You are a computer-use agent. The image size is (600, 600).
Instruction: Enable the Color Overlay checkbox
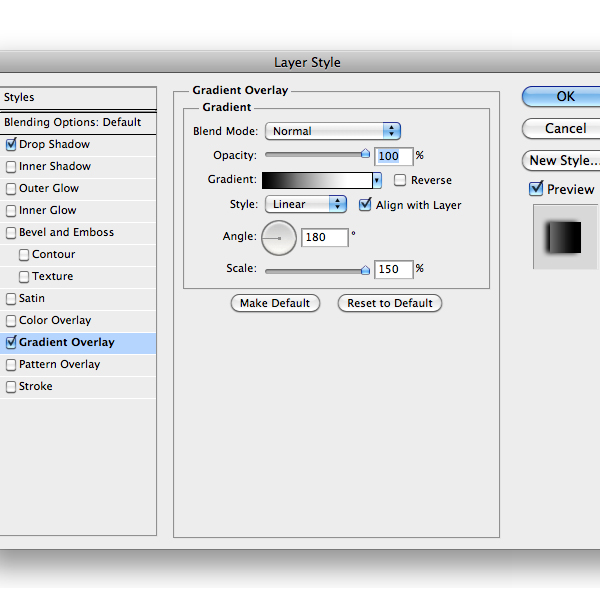point(11,321)
